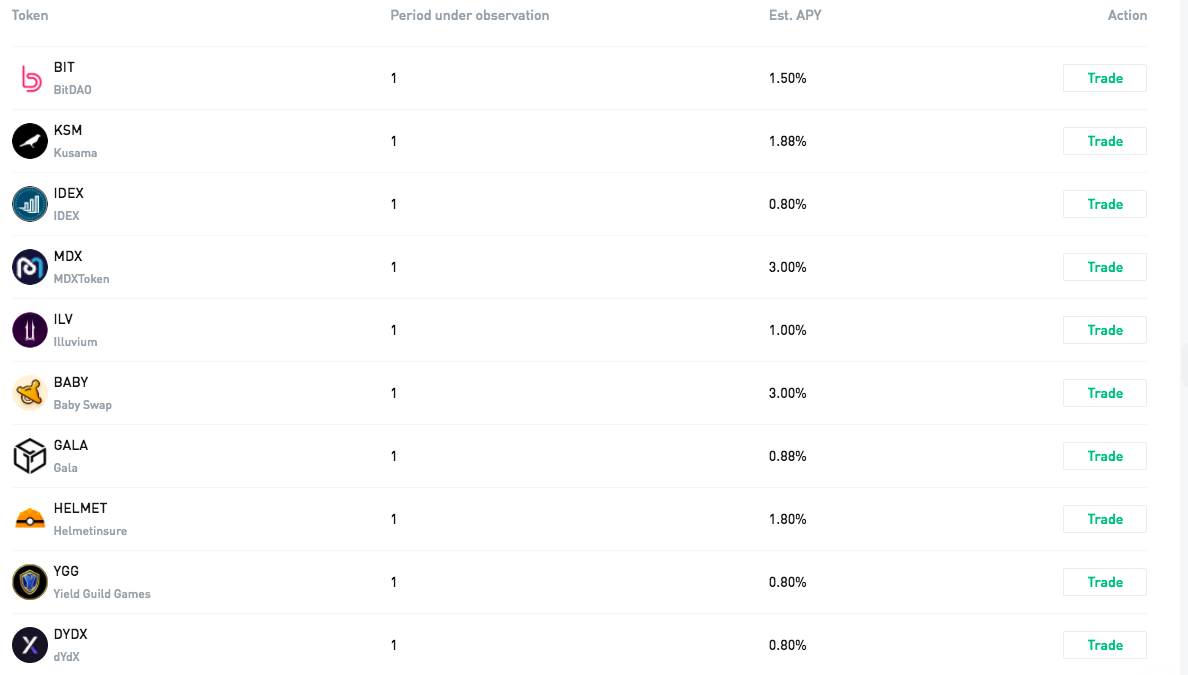Select Trade in the HELMET row
Screen dimensions: 1188x675
pyautogui.click(x=1105, y=519)
